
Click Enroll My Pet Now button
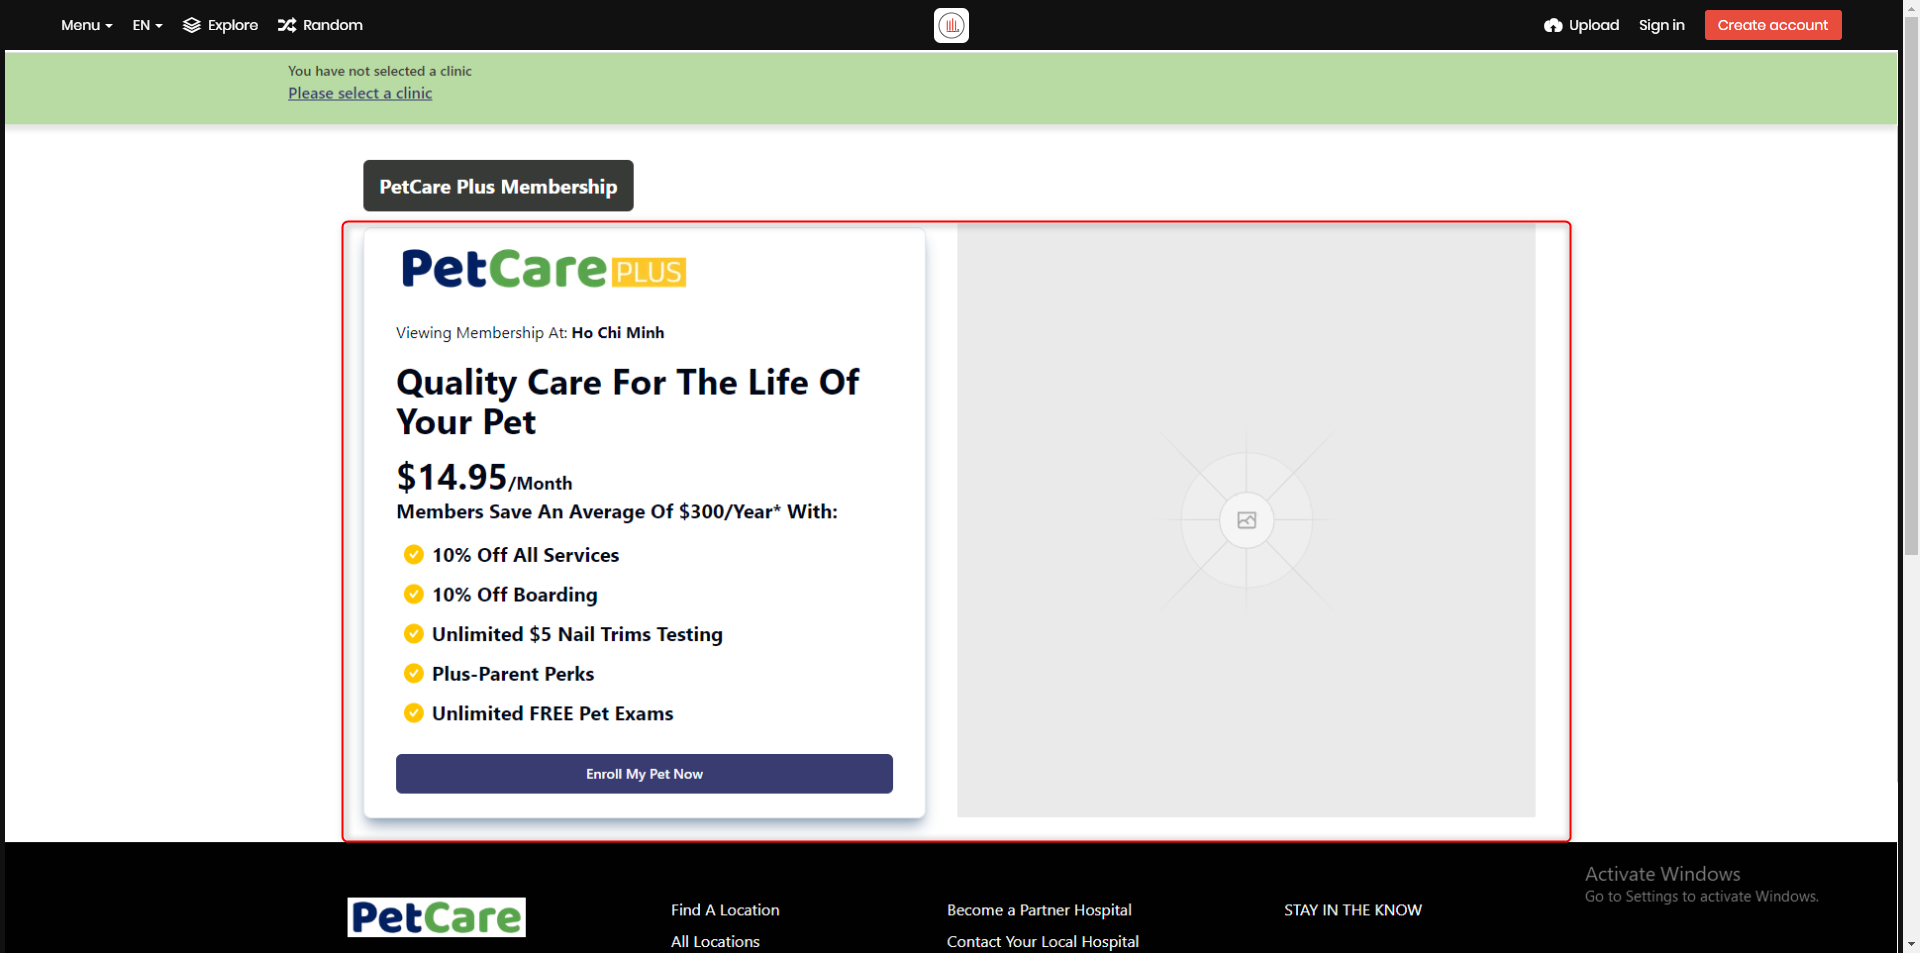tap(644, 774)
